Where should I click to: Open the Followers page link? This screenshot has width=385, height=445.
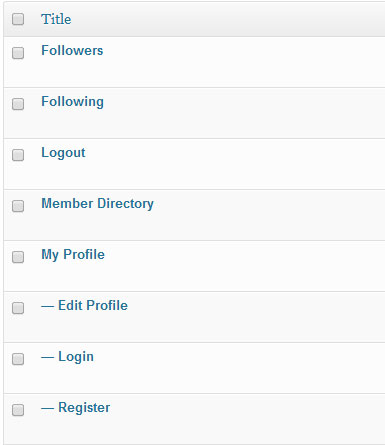coord(72,51)
